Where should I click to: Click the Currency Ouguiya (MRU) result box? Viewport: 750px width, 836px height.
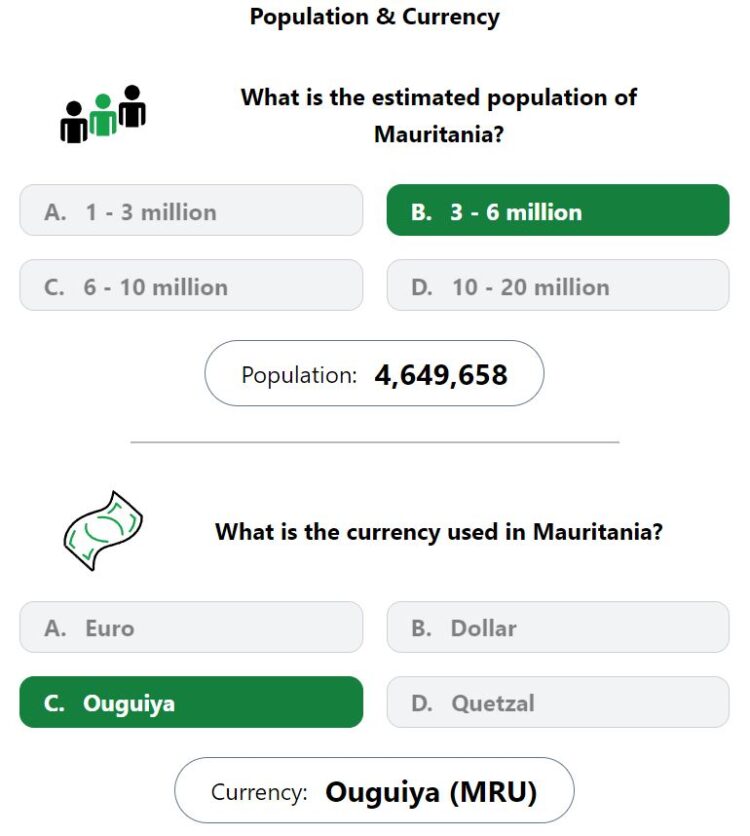pyautogui.click(x=374, y=790)
